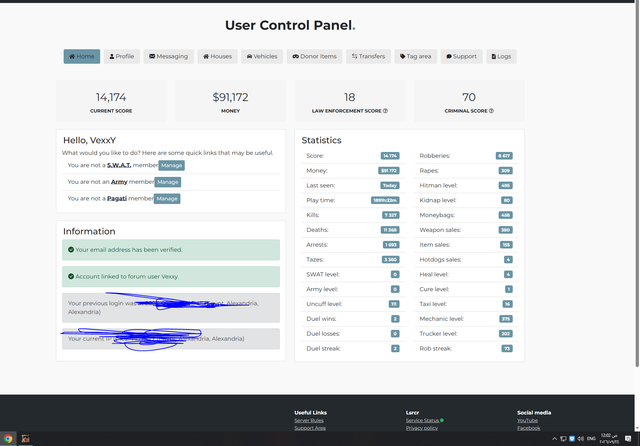Open the taskbar clock and date
This screenshot has width=640, height=446.
tap(609, 439)
